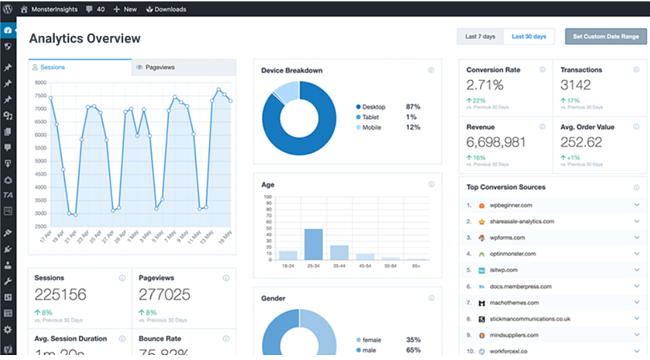Click the Revenue value 6,698,981
This screenshot has height=360, width=650.
[496, 142]
